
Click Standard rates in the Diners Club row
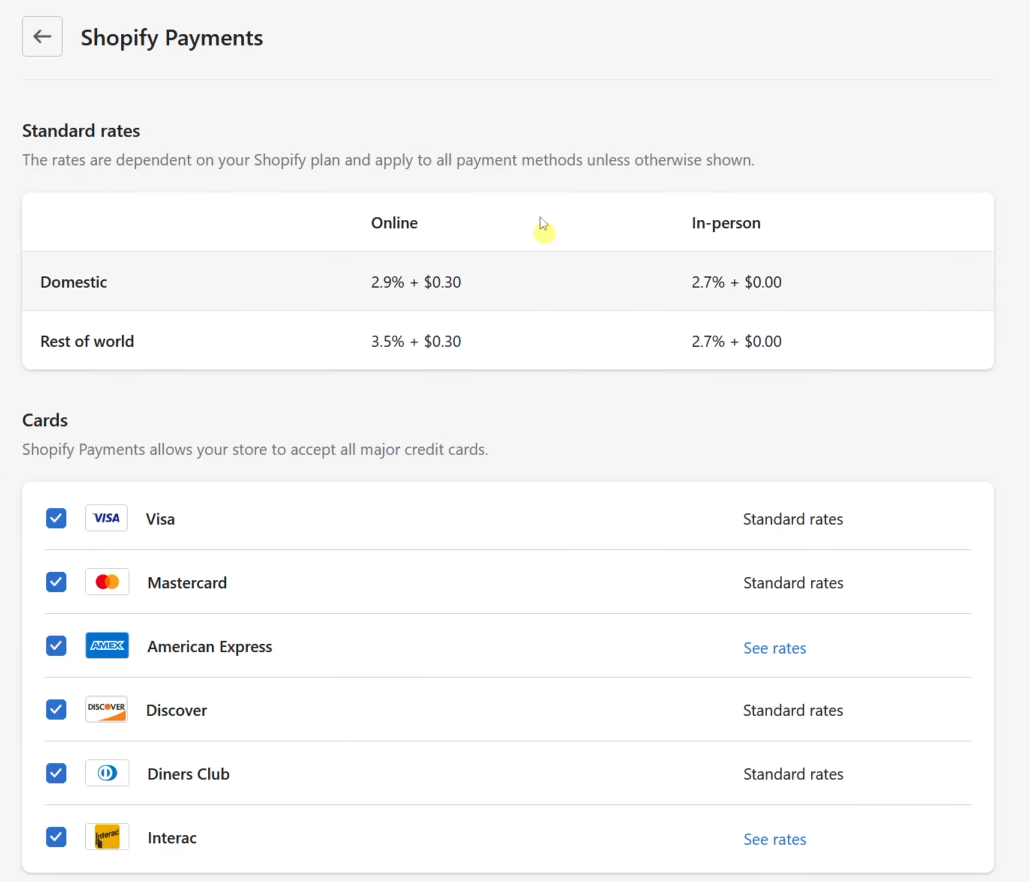[793, 774]
